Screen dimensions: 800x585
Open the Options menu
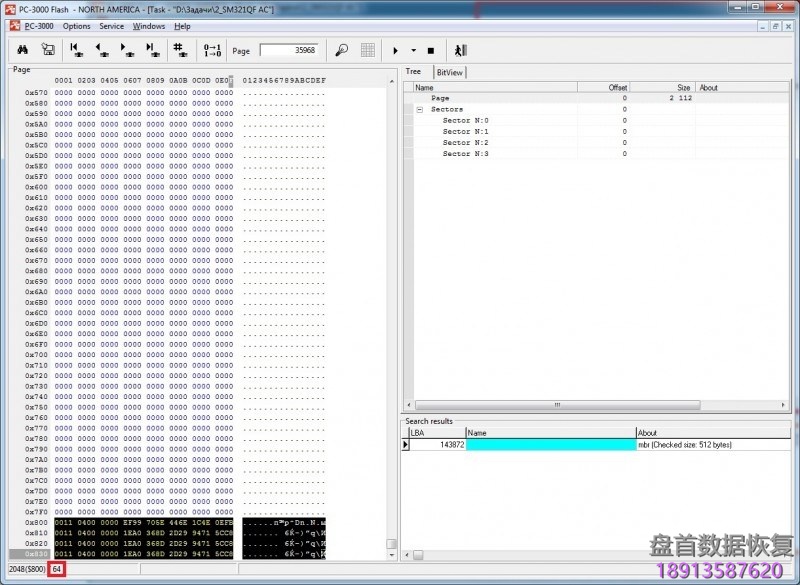coord(76,26)
